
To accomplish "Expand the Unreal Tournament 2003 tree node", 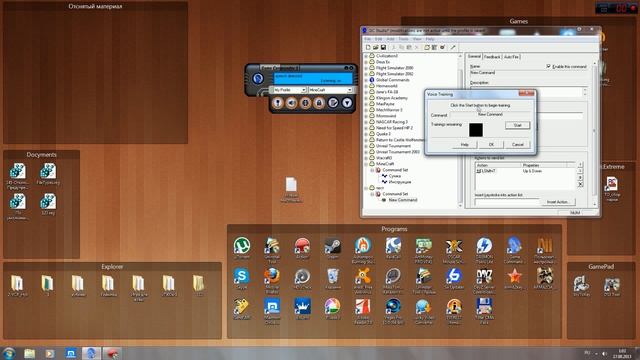I will (x=366, y=152).
